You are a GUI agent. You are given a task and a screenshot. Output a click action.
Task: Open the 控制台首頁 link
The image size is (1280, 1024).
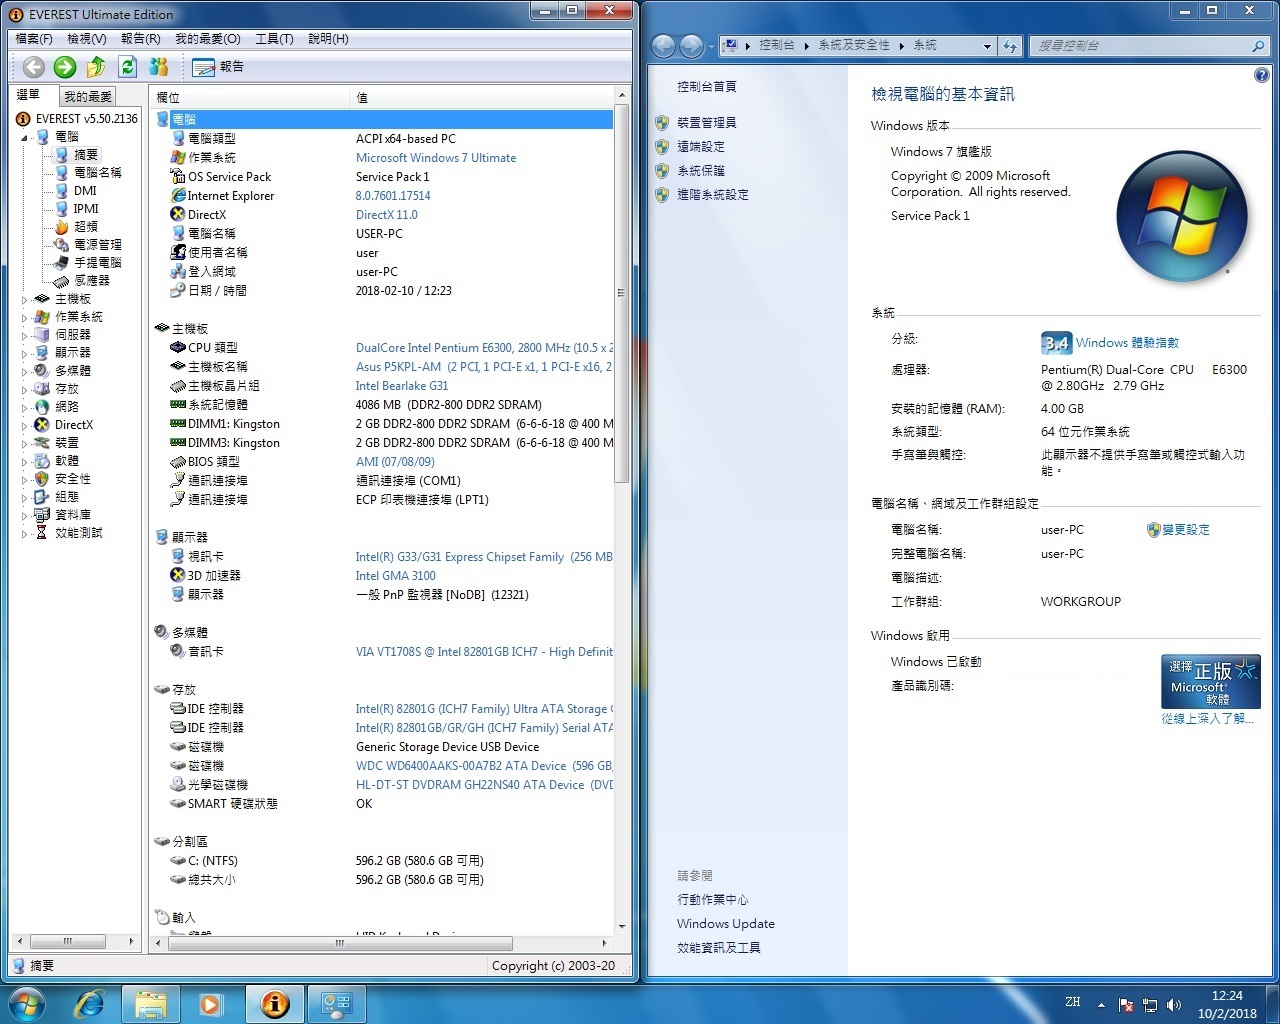click(x=707, y=87)
